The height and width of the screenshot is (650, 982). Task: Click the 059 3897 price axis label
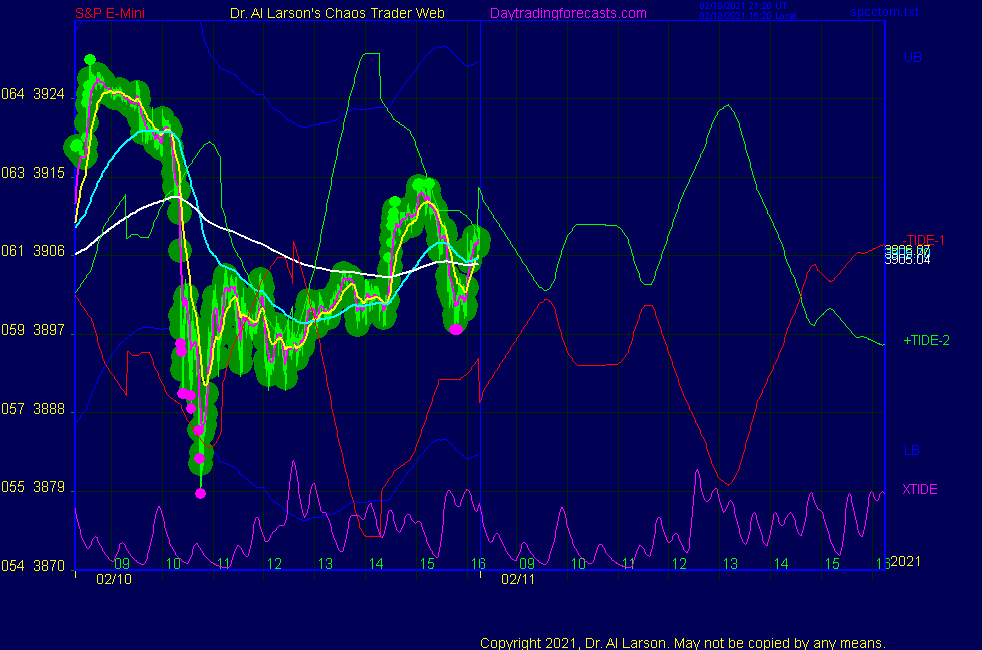33,330
